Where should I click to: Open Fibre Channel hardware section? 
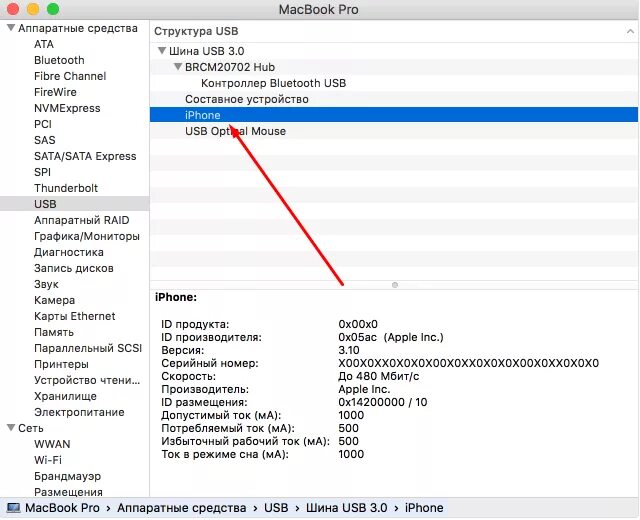70,76
